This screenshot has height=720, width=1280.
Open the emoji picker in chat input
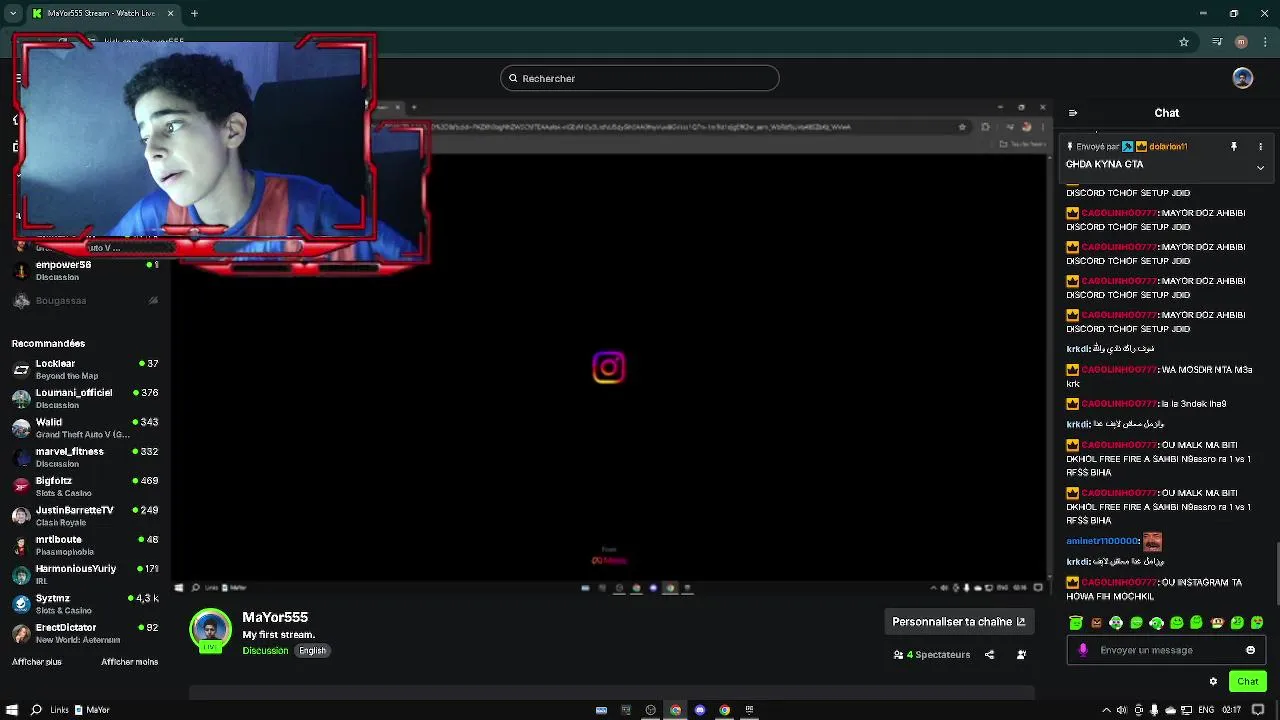(1250, 650)
